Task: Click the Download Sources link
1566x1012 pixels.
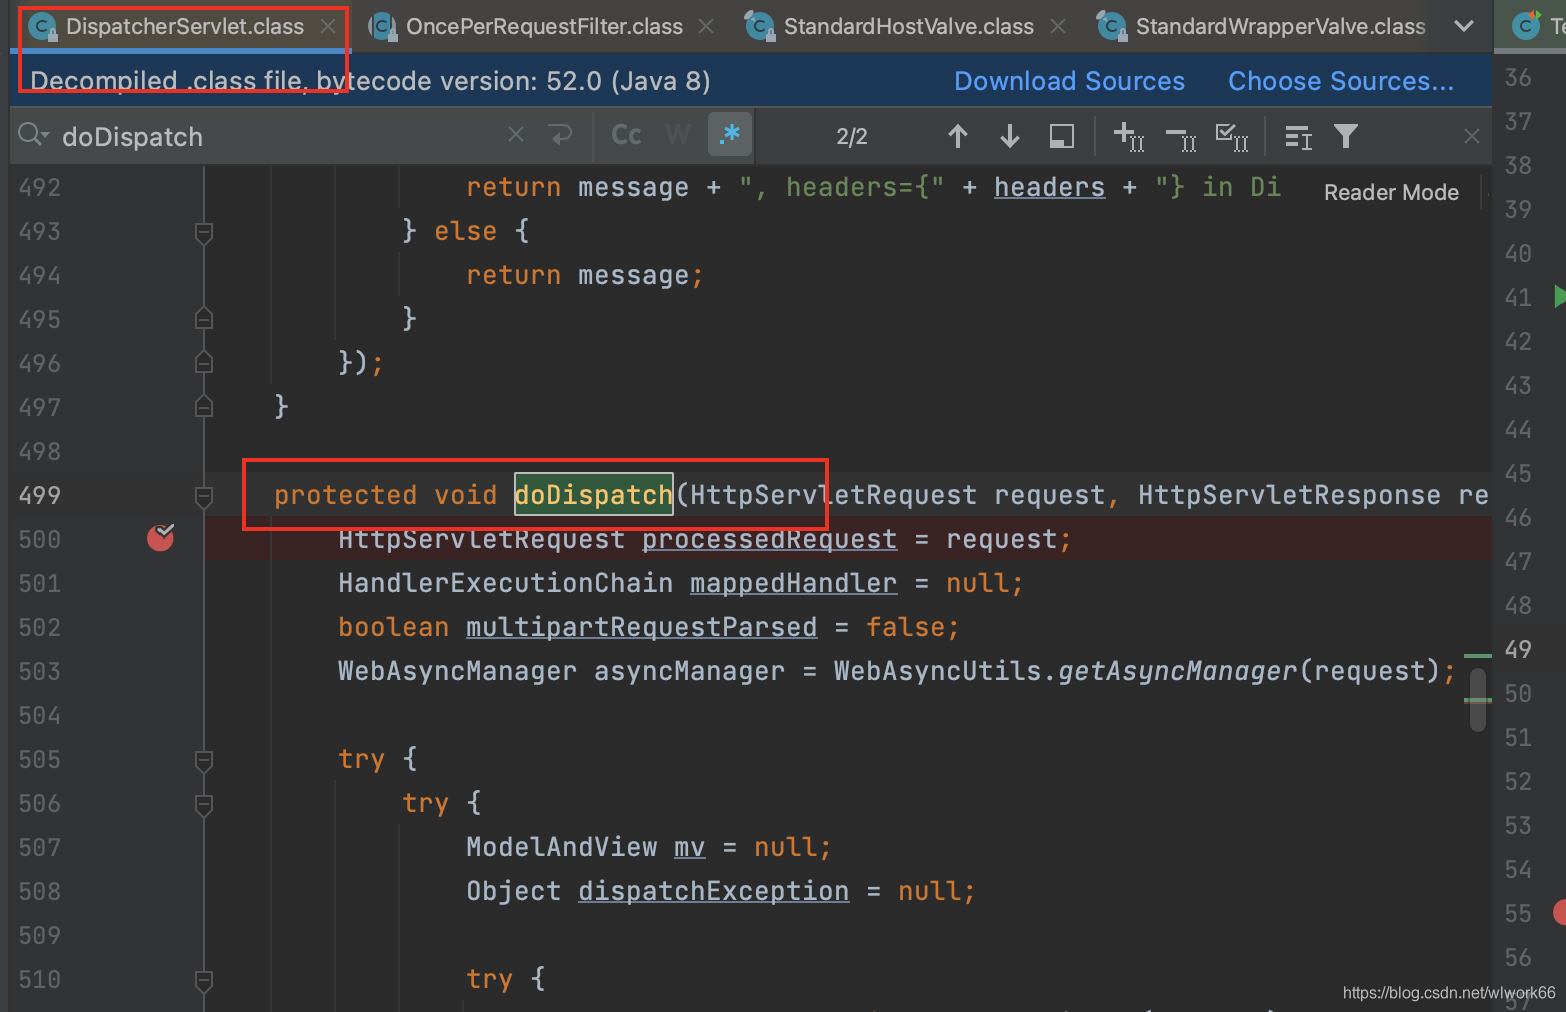Action: 1069,81
